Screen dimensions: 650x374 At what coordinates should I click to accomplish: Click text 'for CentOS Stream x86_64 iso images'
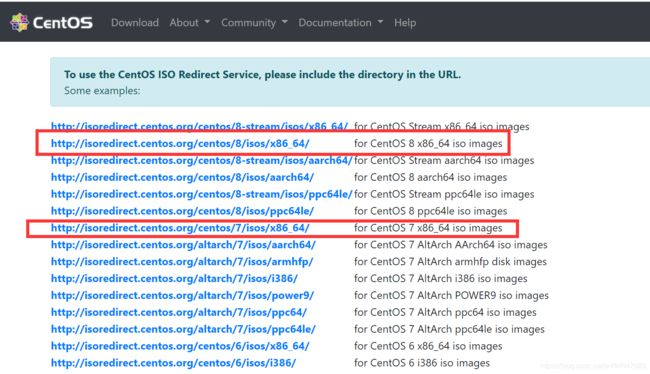441,126
